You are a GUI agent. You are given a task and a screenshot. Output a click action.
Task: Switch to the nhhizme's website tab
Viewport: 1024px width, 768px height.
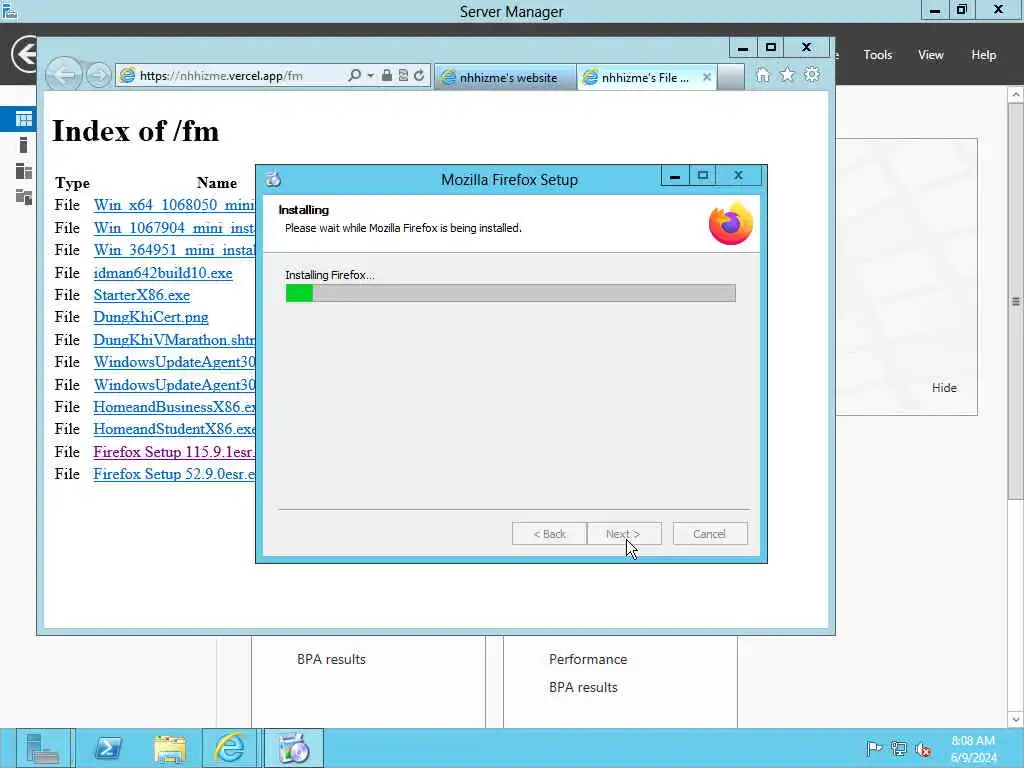tap(505, 78)
